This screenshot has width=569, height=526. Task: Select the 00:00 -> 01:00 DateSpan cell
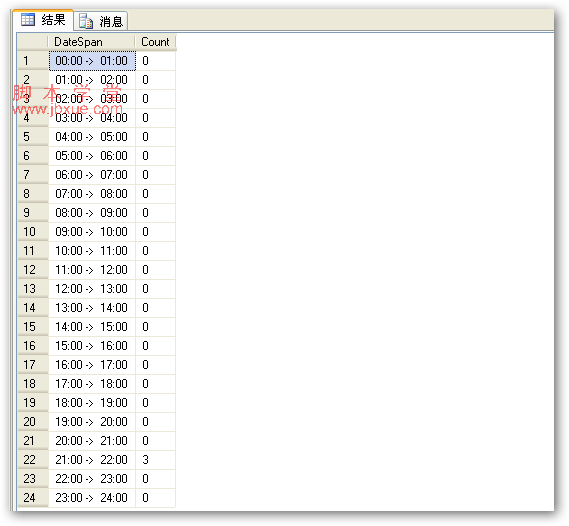92,61
